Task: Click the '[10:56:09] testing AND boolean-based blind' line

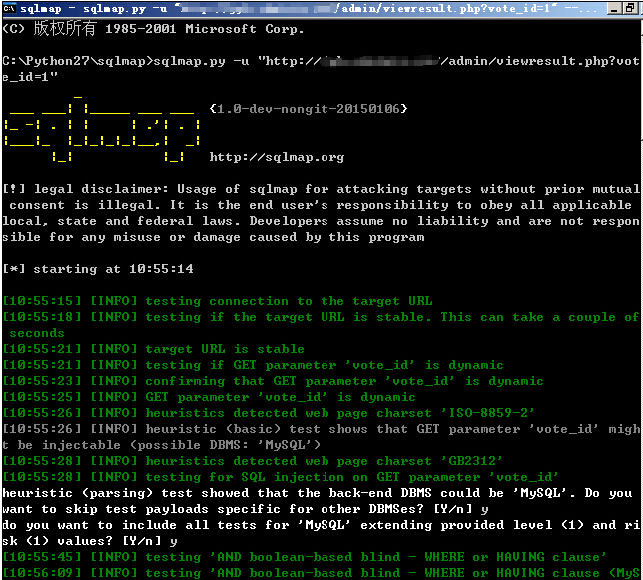Action: tap(321, 573)
